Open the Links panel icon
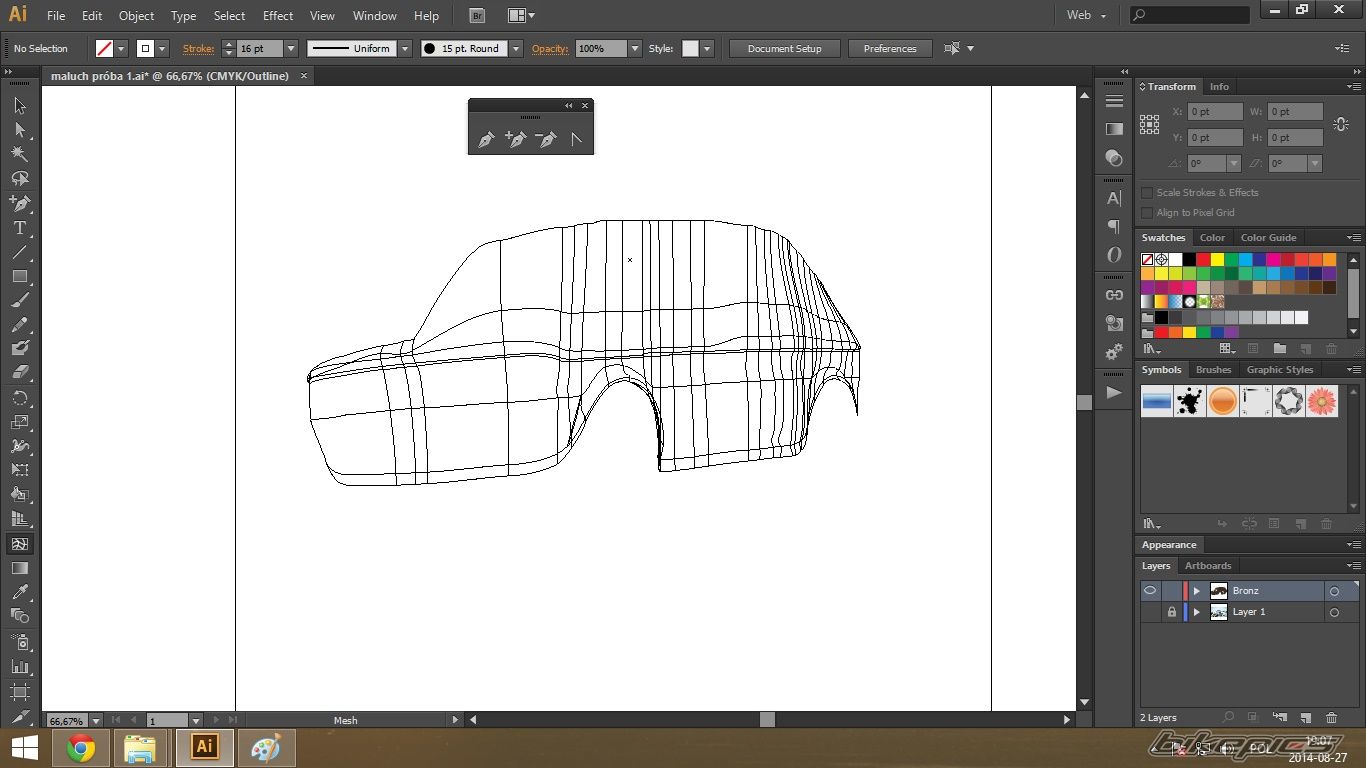1366x768 pixels. (1114, 295)
